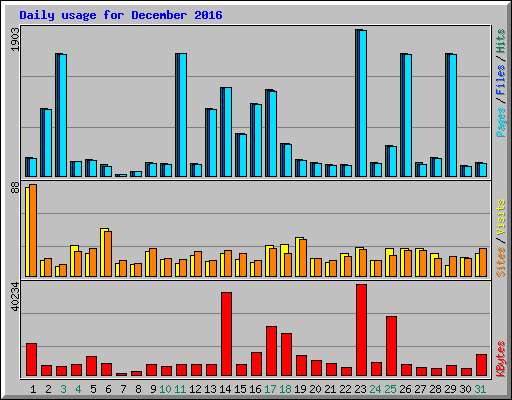The width and height of the screenshot is (512, 400).
Task: Click green weekend day label "18"
Action: coord(285,389)
